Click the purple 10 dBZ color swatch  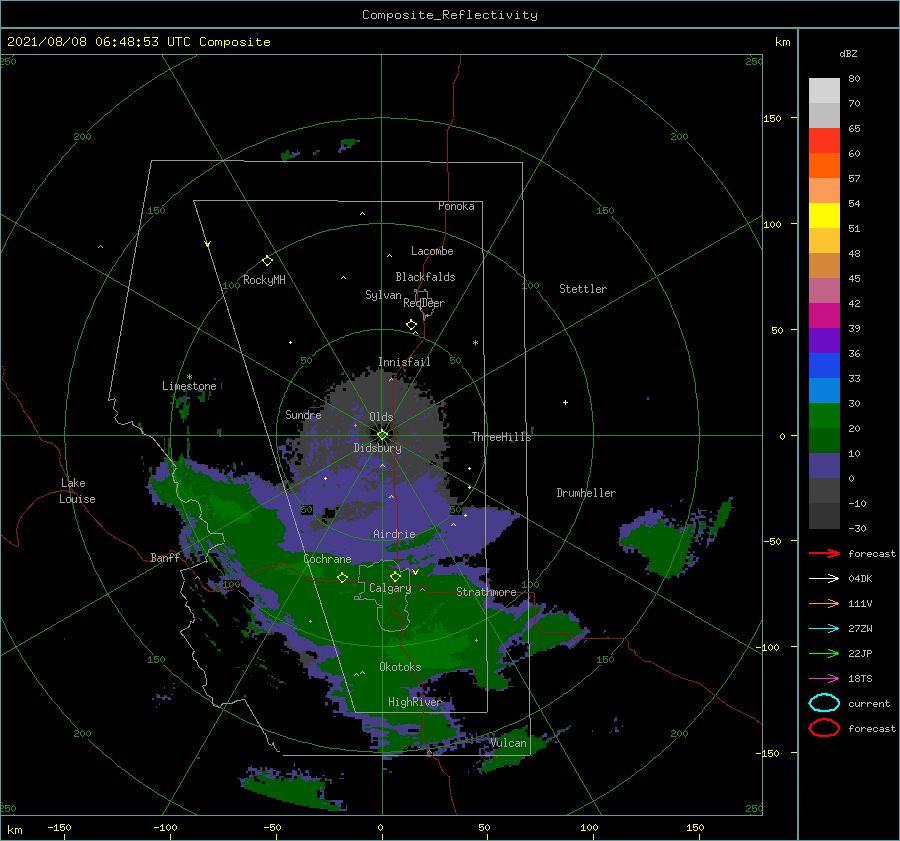tap(824, 465)
